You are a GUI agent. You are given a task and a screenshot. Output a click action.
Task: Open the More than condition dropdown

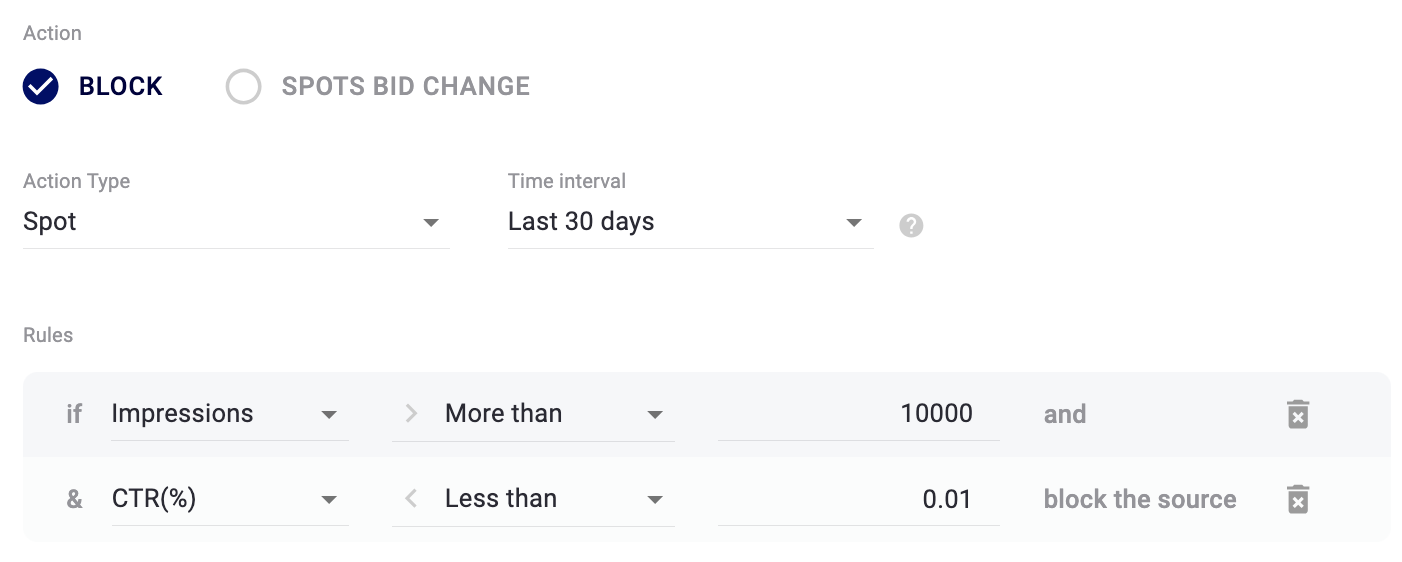pyautogui.click(x=558, y=414)
